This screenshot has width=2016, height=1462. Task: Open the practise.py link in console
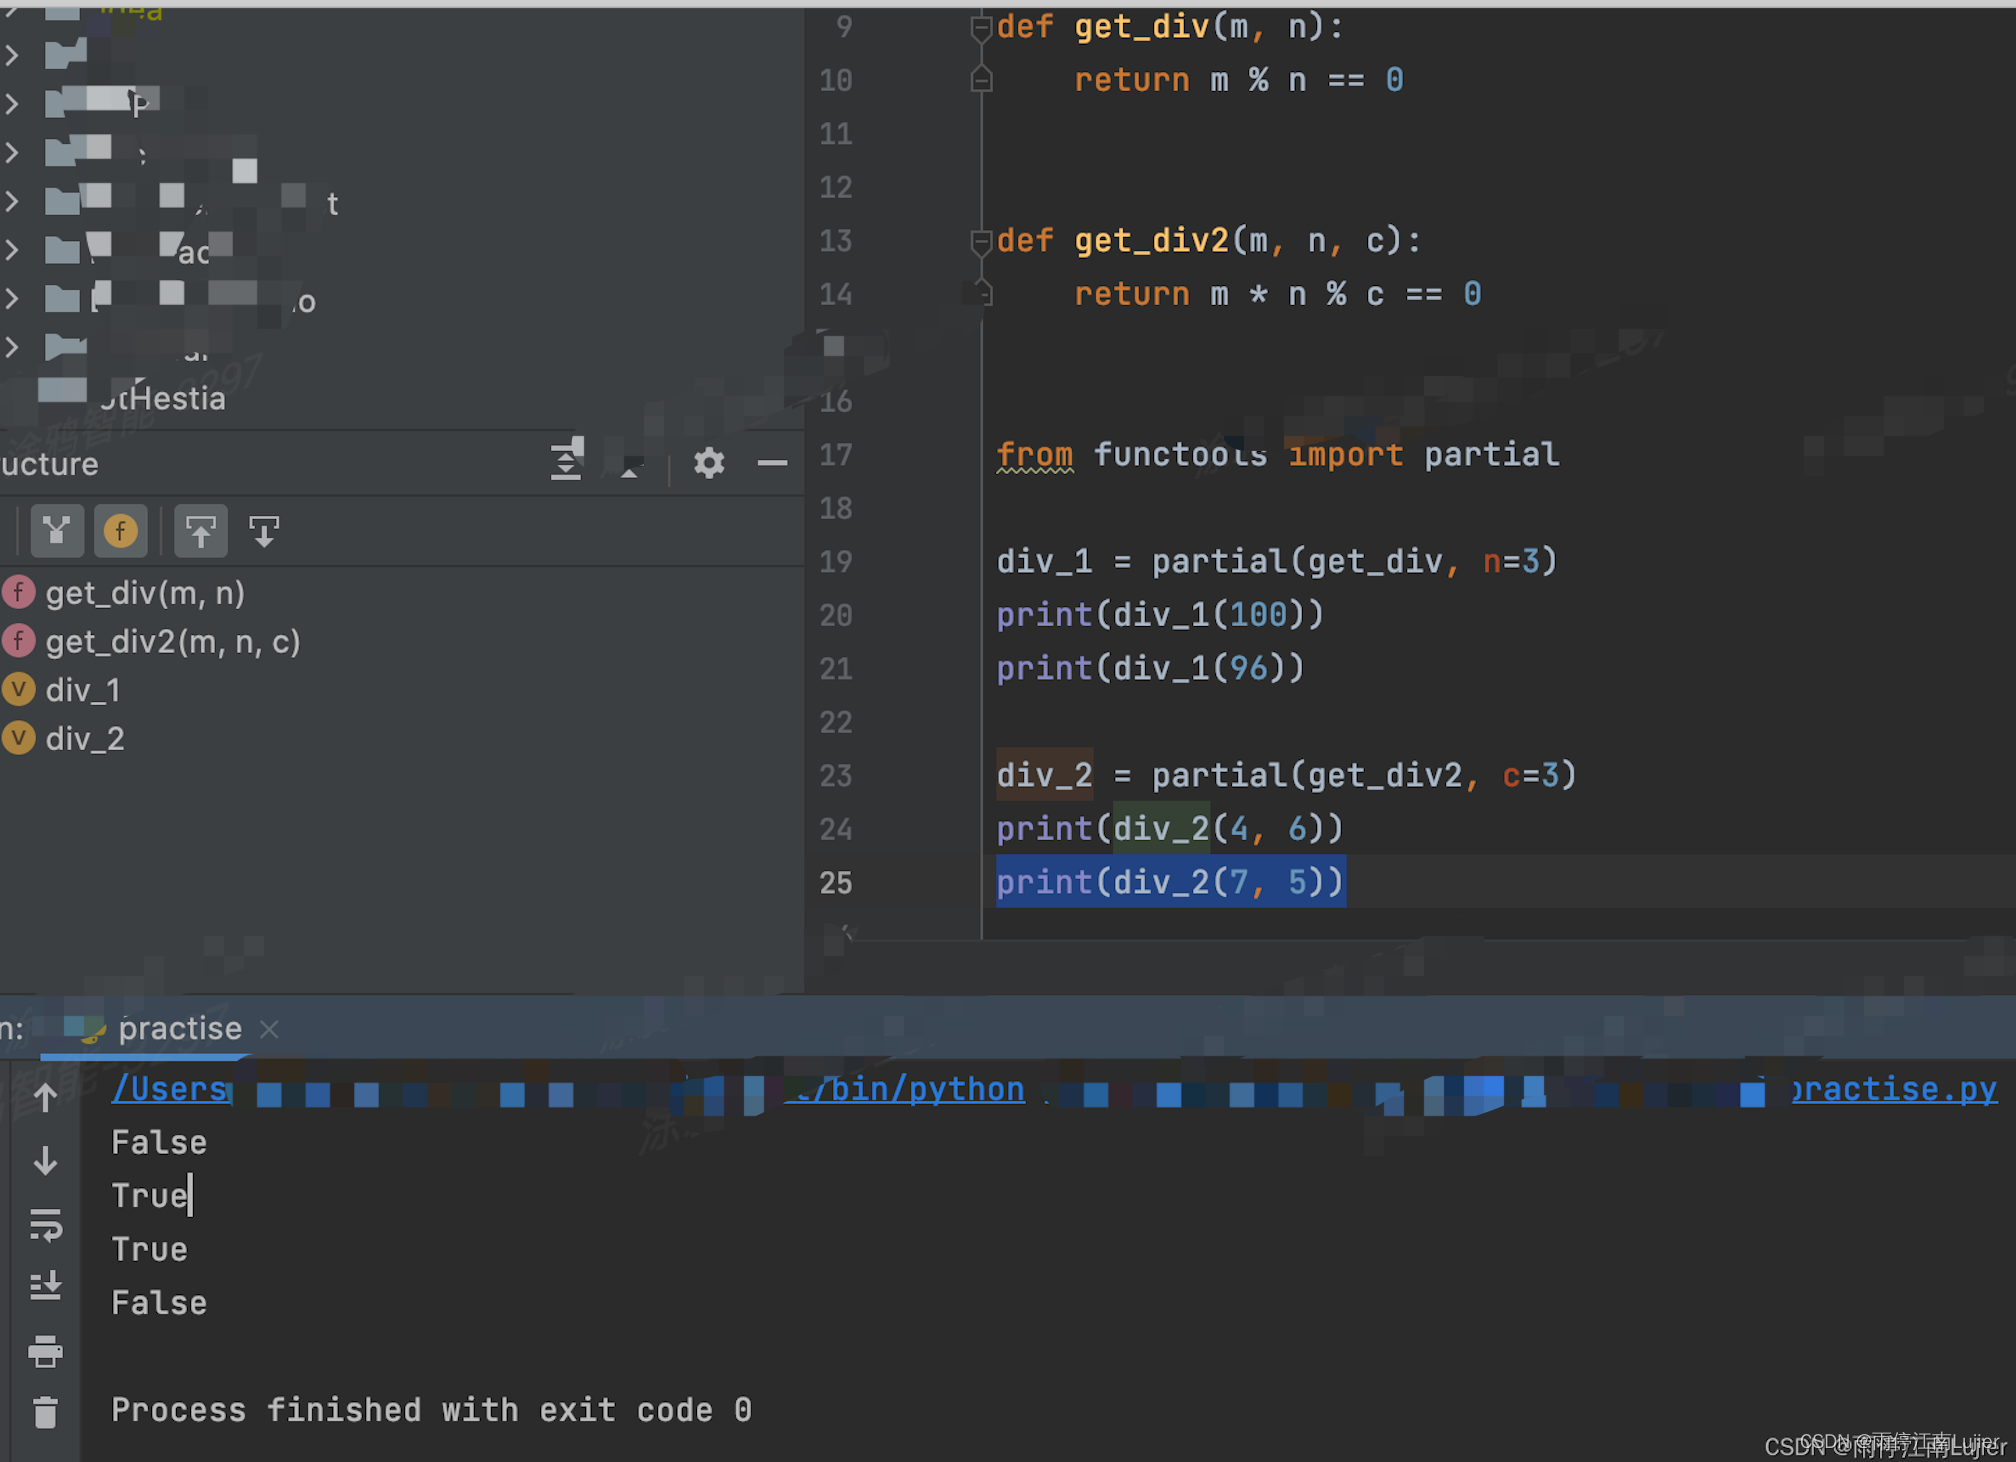[1894, 1089]
